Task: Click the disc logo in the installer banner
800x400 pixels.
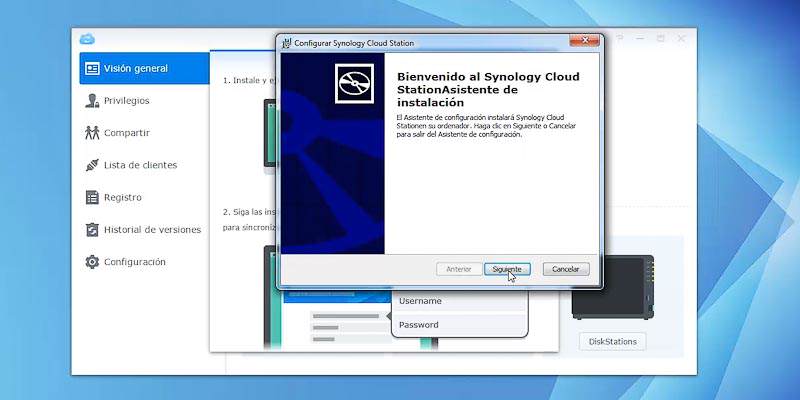Action: (x=354, y=84)
